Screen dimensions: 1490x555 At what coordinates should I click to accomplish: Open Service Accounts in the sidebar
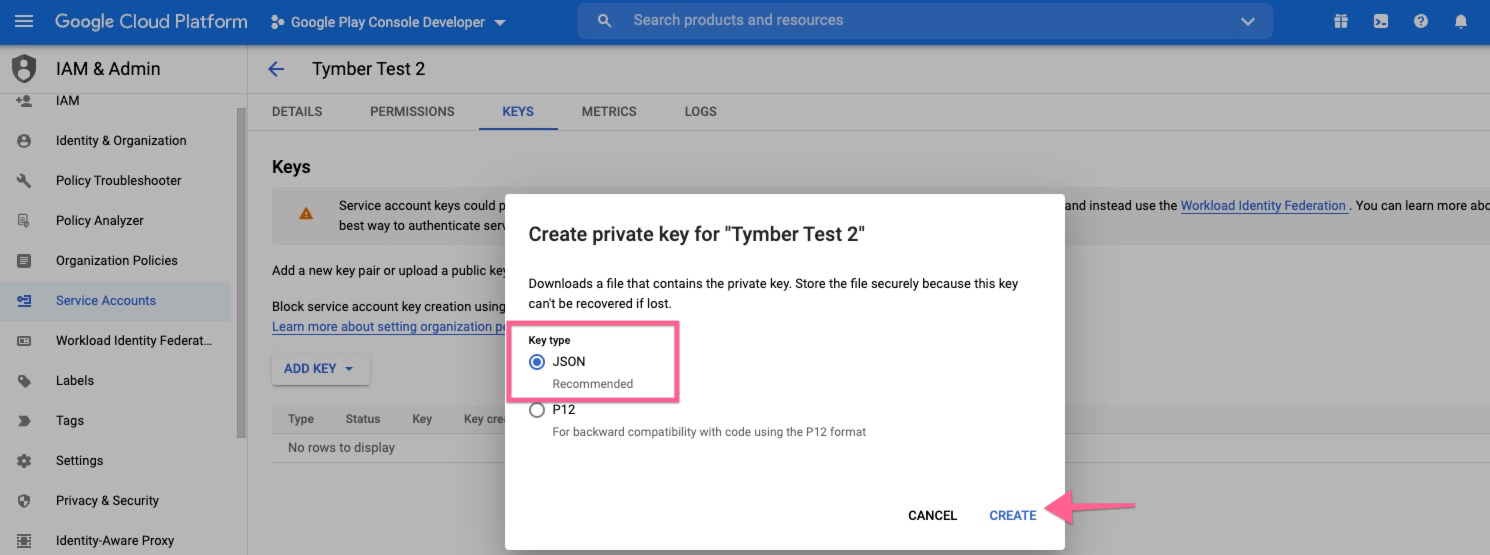click(x=106, y=301)
